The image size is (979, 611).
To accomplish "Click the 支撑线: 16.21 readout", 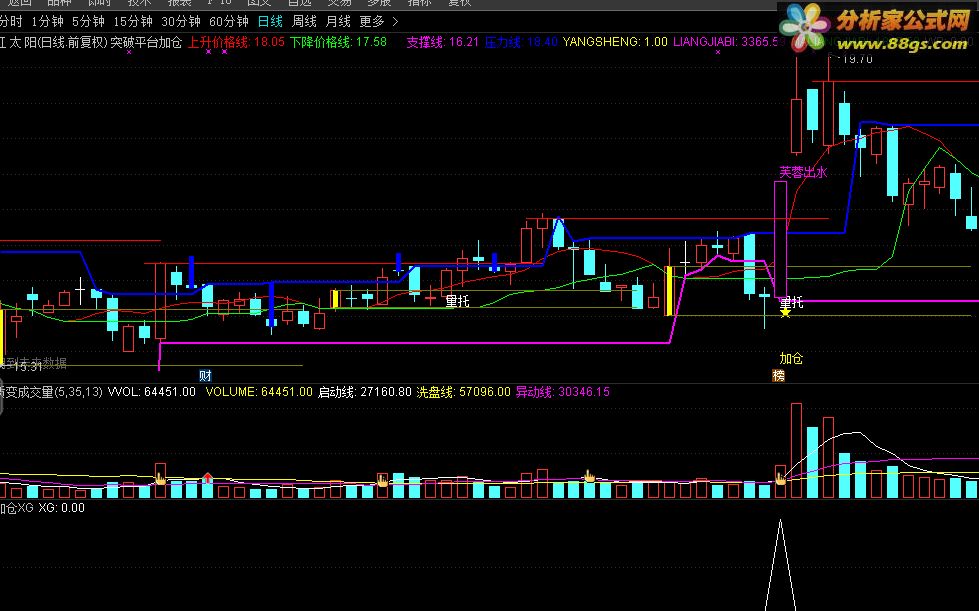I will (x=443, y=42).
